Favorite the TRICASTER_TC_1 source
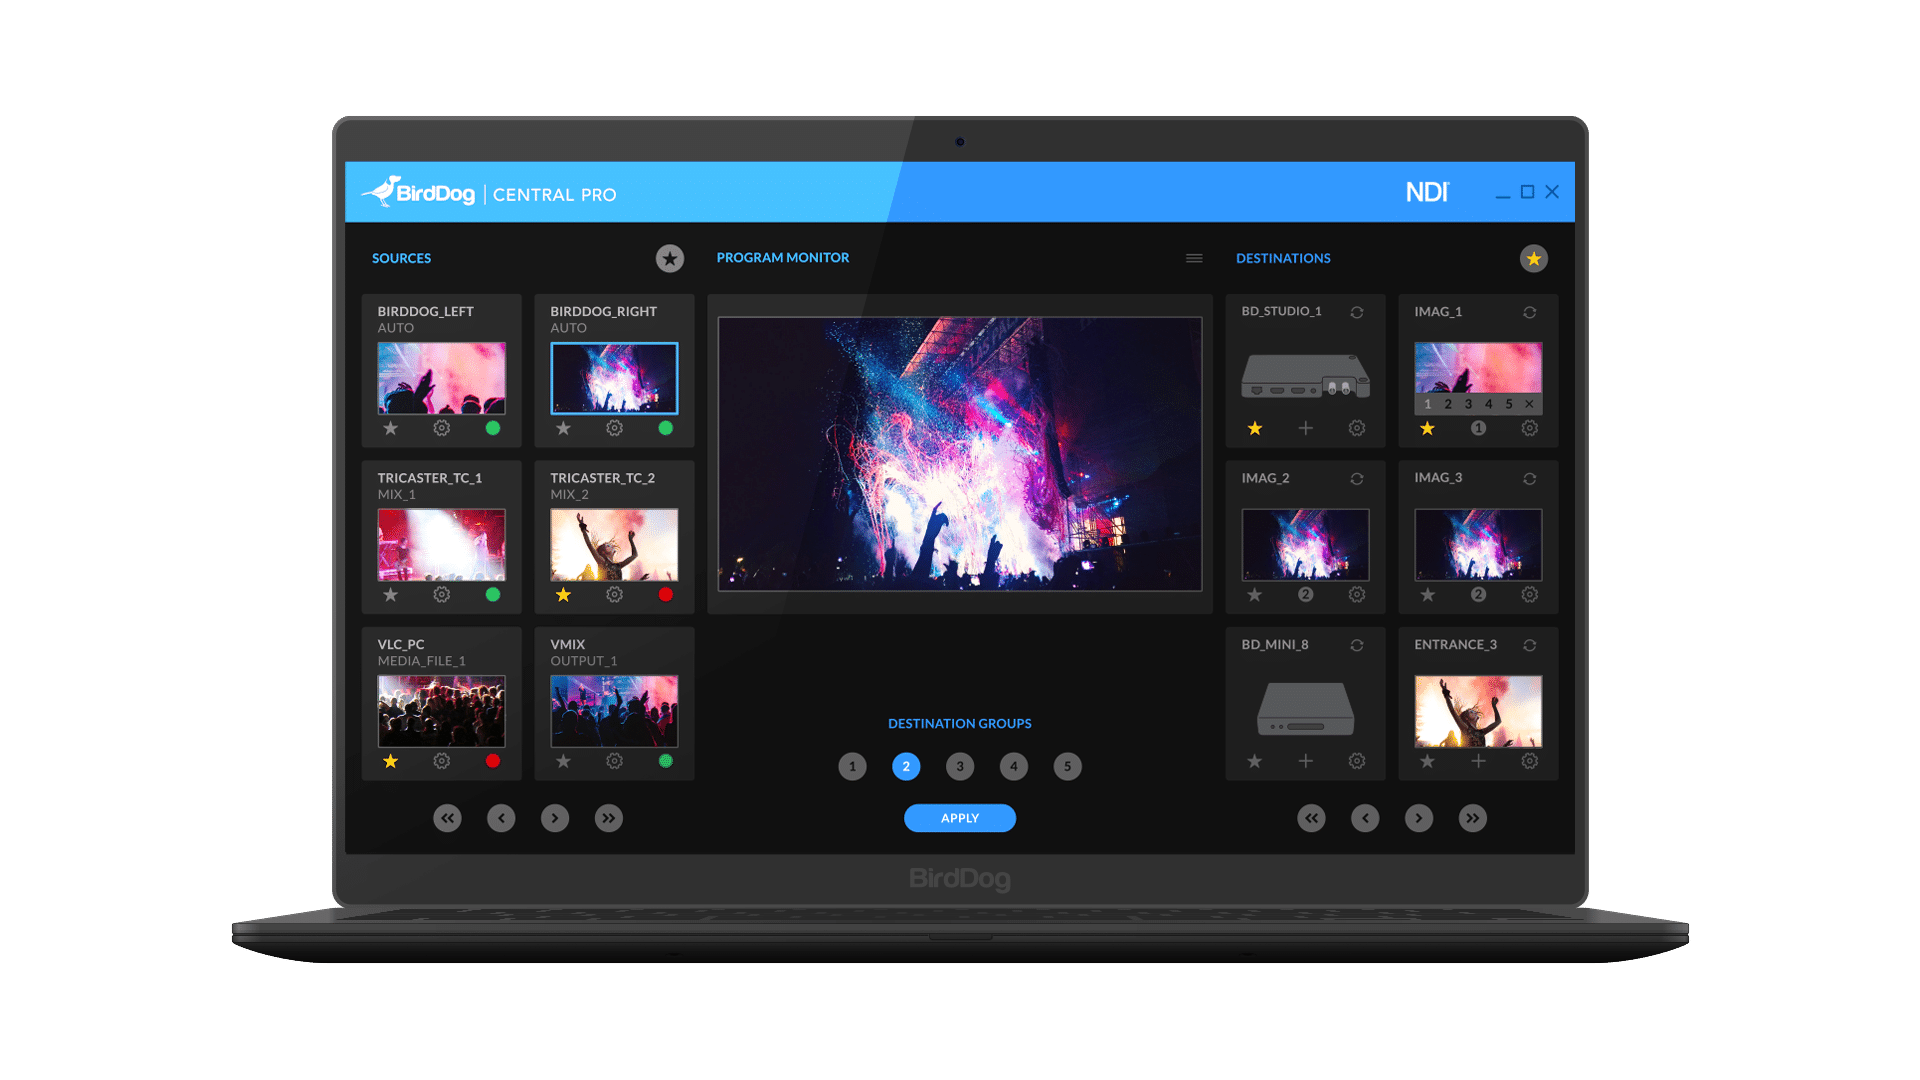 pyautogui.click(x=391, y=595)
